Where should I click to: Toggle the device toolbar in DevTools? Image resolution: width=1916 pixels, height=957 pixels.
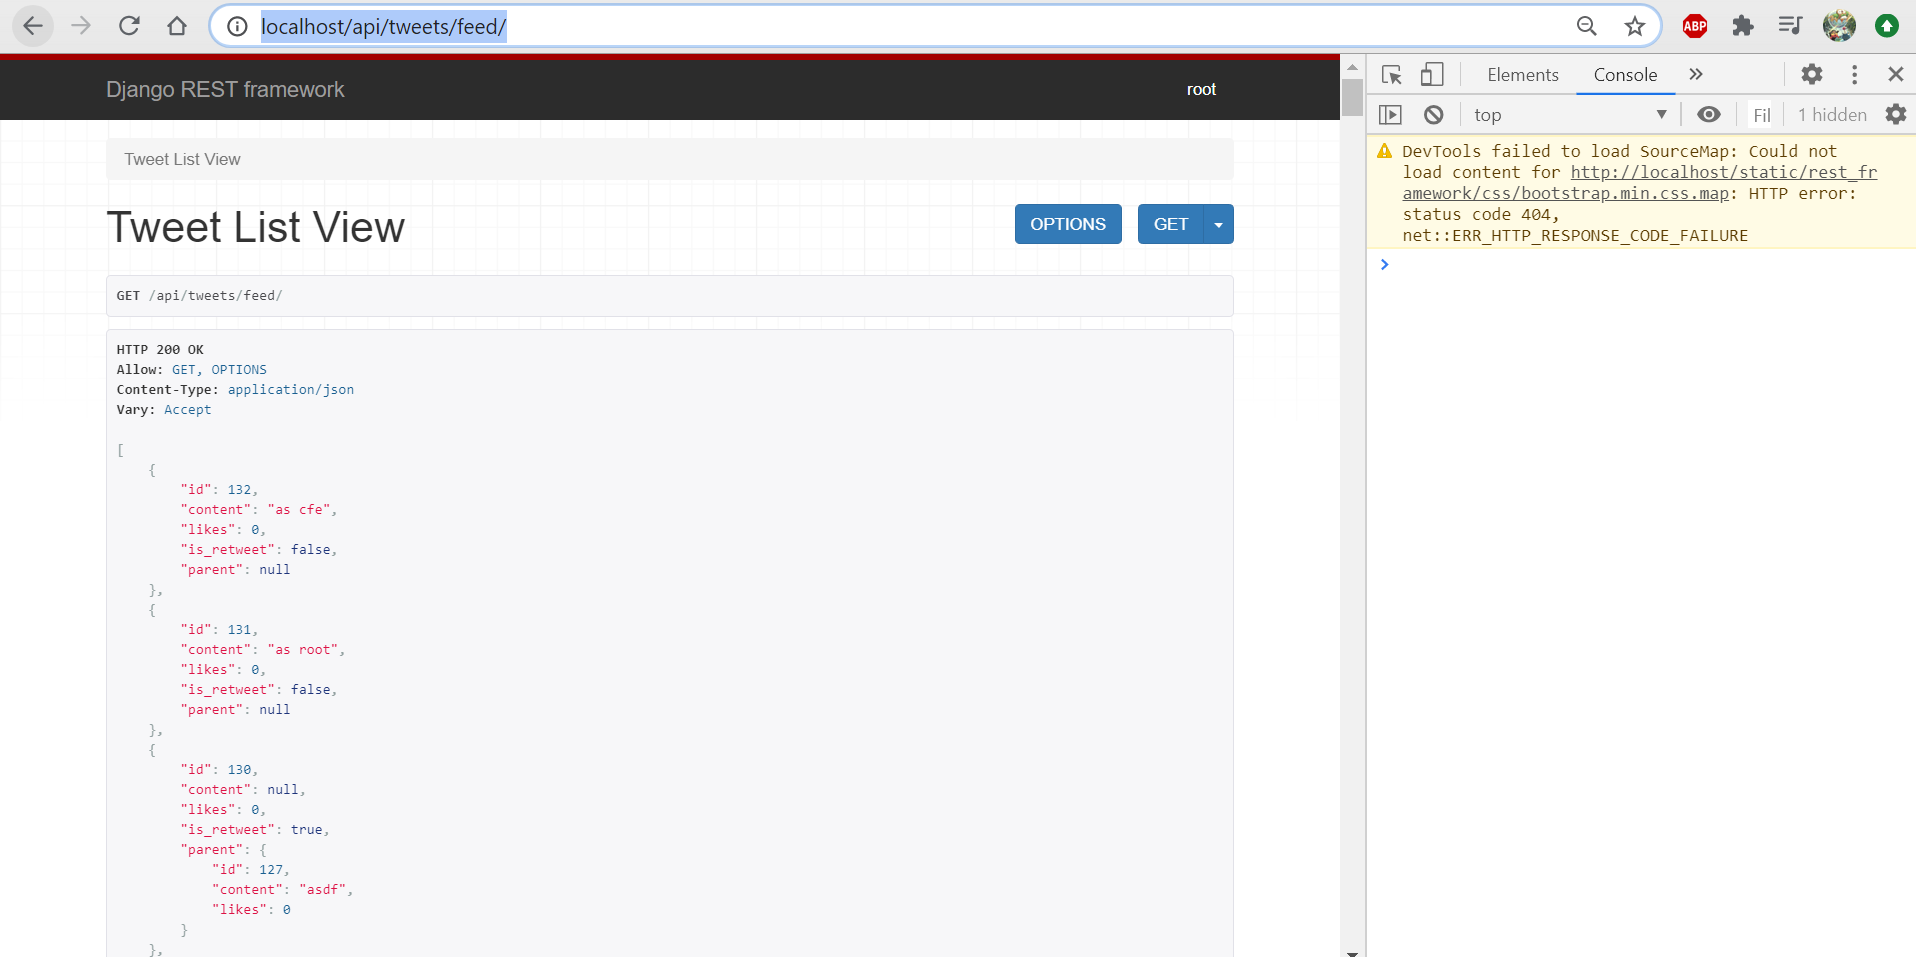[1432, 75]
